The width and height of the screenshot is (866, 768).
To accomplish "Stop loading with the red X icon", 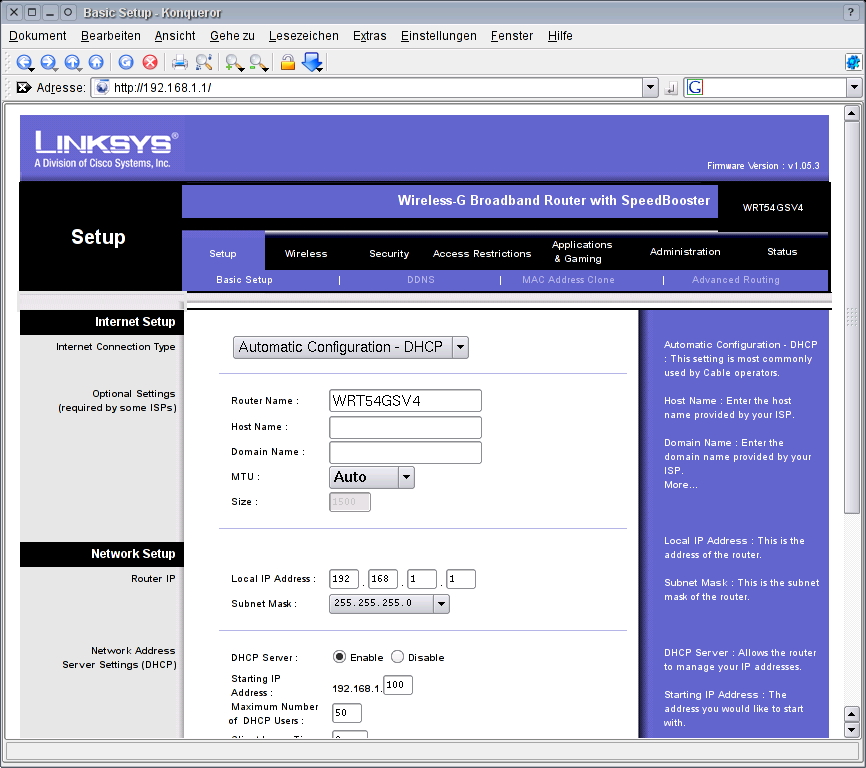I will click(x=150, y=62).
